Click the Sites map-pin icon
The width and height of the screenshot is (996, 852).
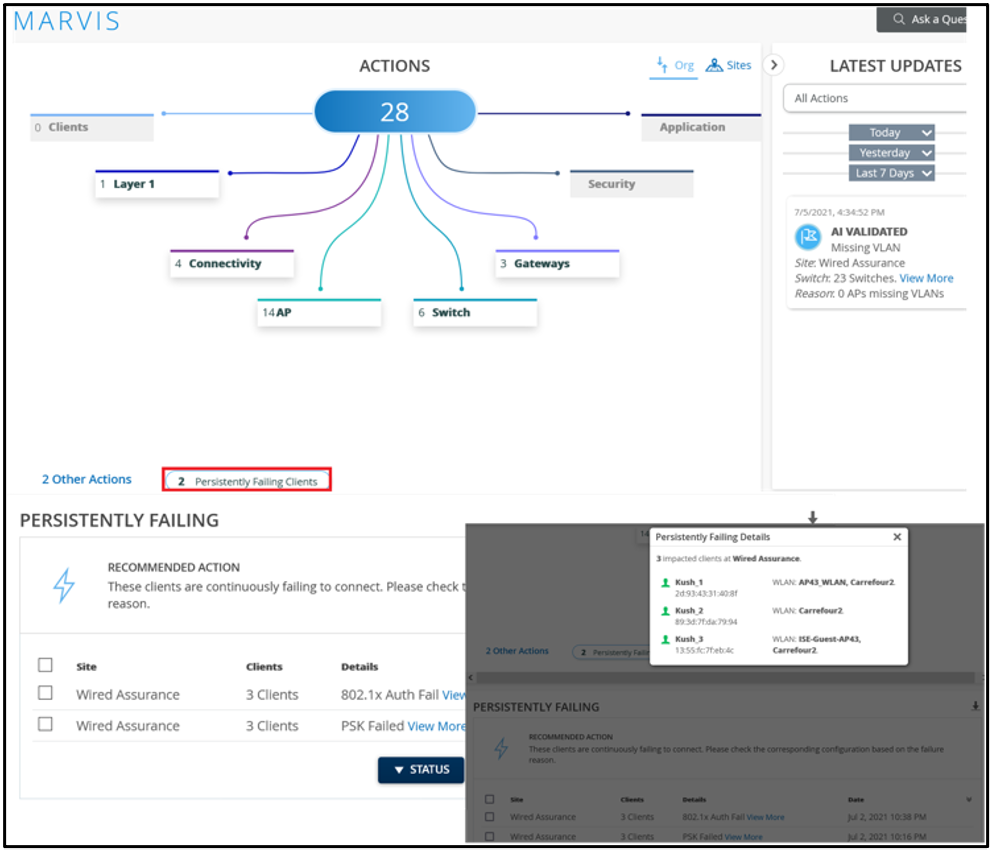714,66
